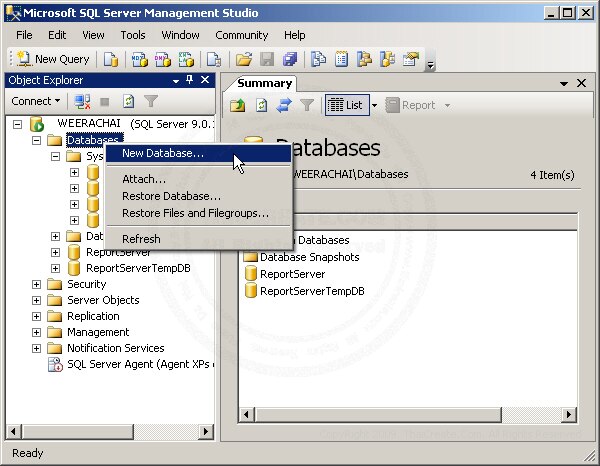Image resolution: width=600 pixels, height=466 pixels.
Task: Click the Properties Window toolbar icon
Action: 411,59
